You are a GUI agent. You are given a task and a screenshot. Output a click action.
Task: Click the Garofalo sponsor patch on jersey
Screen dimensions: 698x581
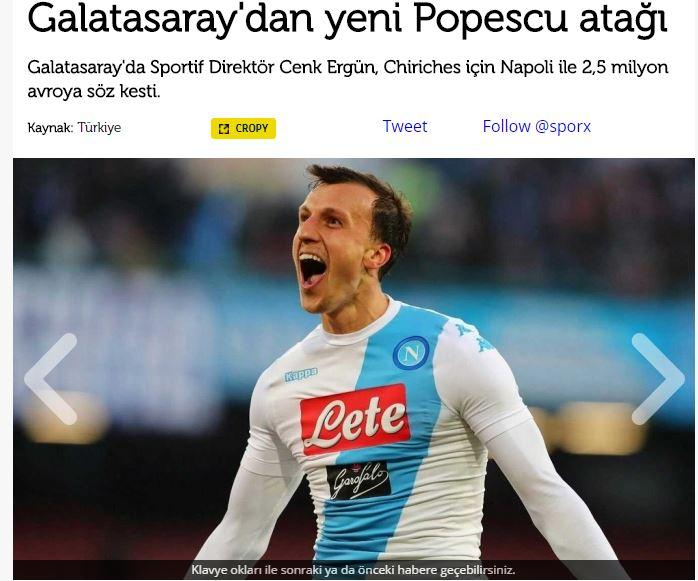pos(359,480)
